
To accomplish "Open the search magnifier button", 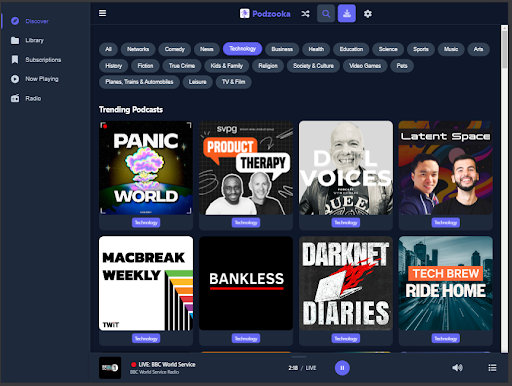I will 326,14.
